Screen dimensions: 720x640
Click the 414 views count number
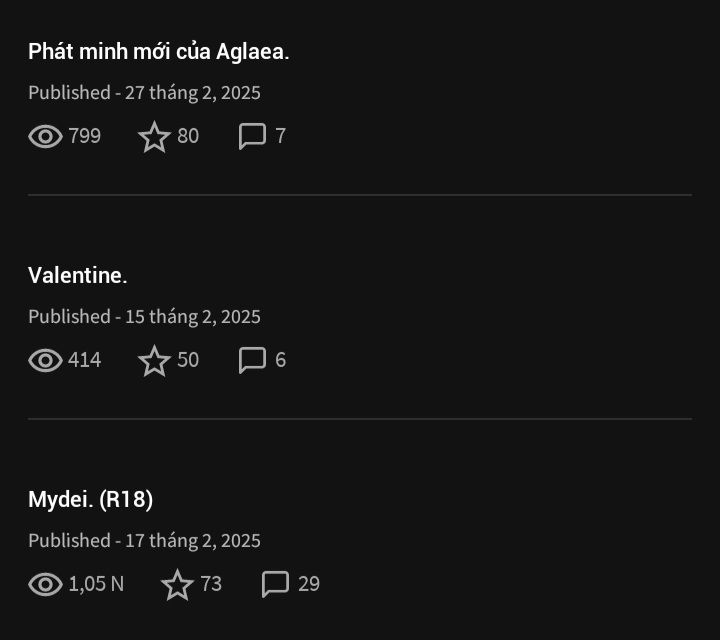84,360
